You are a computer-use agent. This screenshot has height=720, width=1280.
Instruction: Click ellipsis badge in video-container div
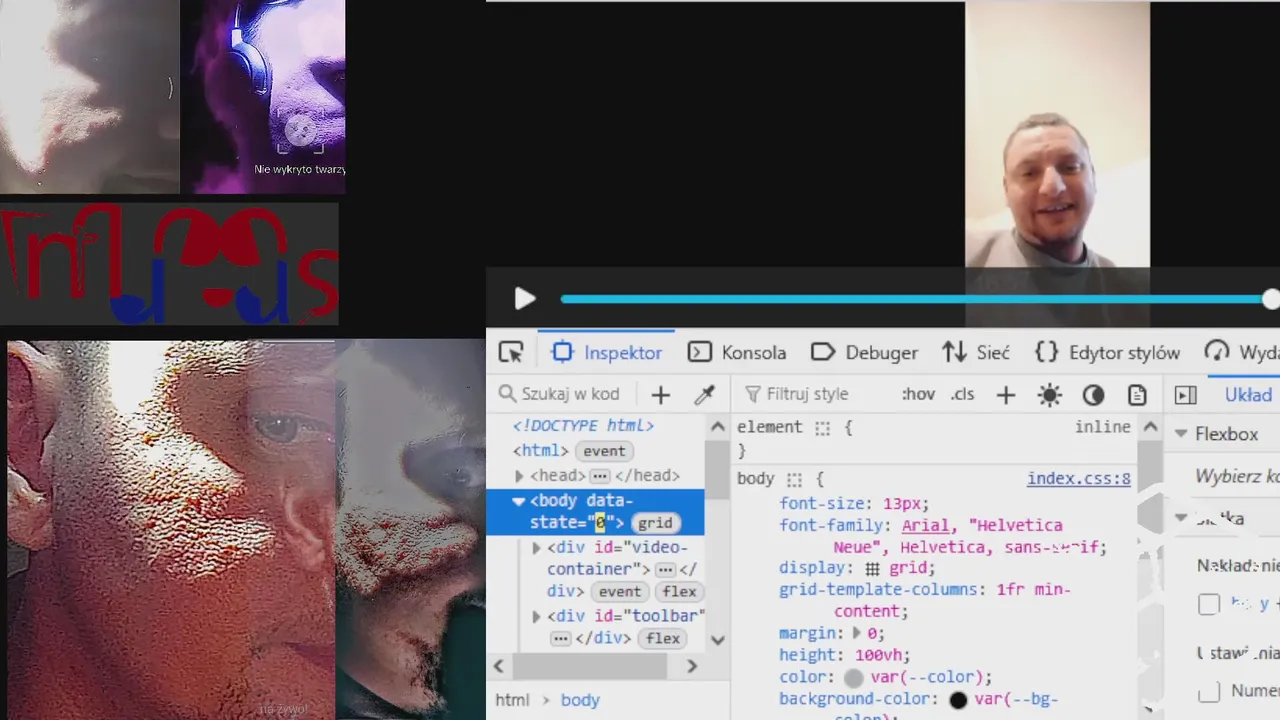click(x=665, y=569)
